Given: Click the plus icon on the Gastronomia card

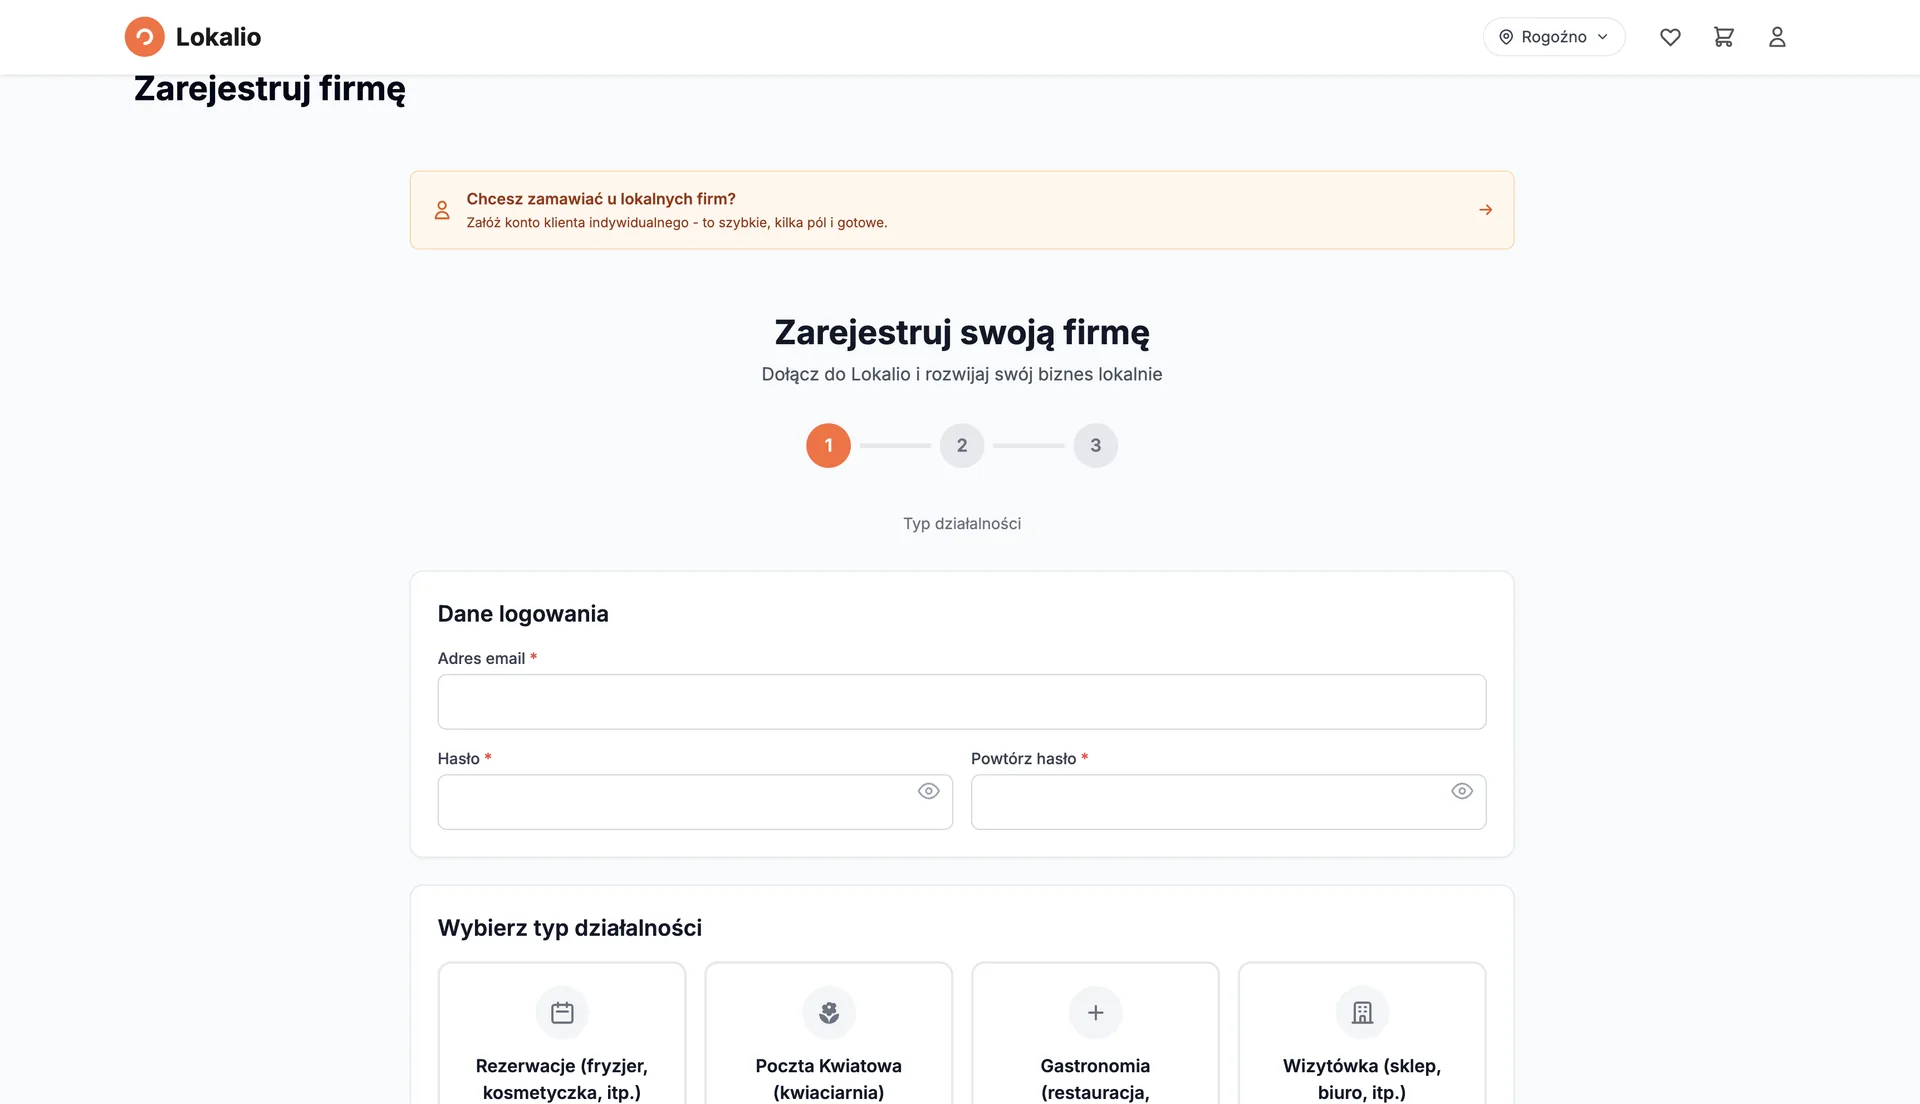Looking at the screenshot, I should pos(1096,1013).
